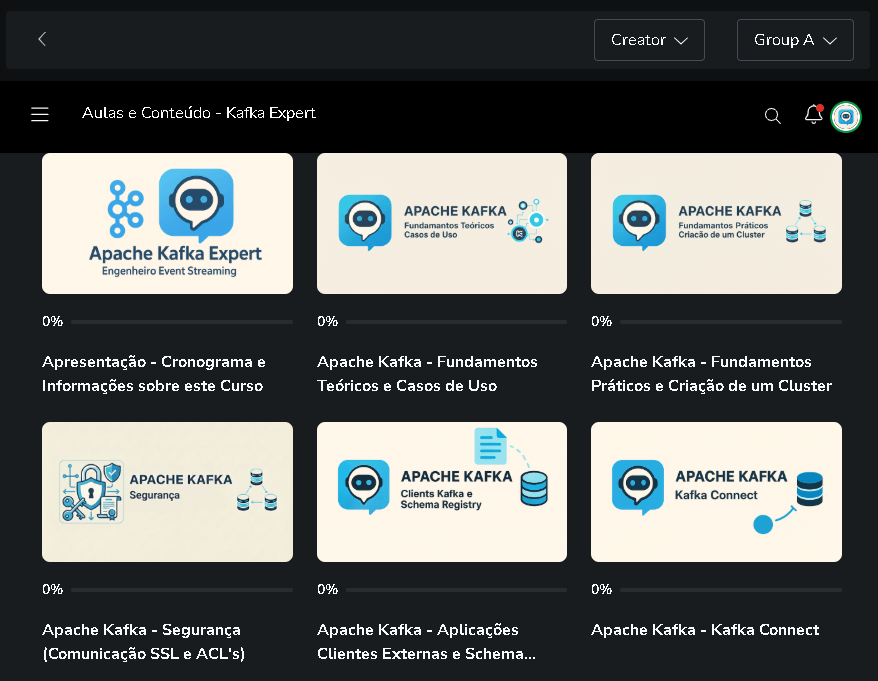
Task: Click the padlock graphic on Segurança card
Action: pos(88,487)
